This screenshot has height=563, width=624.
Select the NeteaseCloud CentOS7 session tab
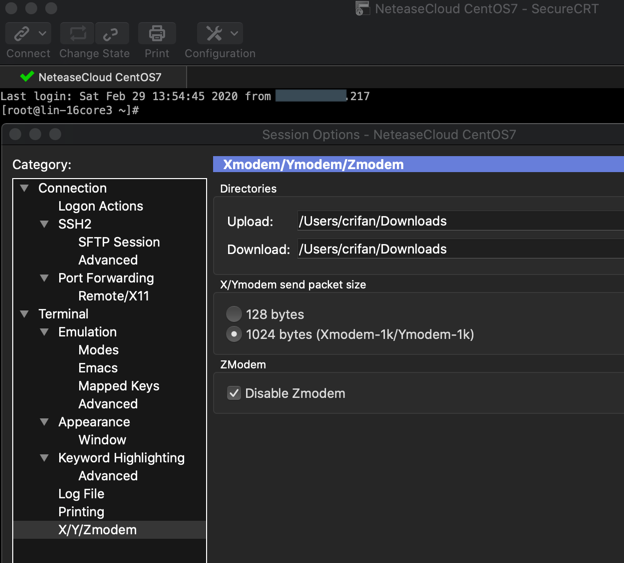[99, 77]
